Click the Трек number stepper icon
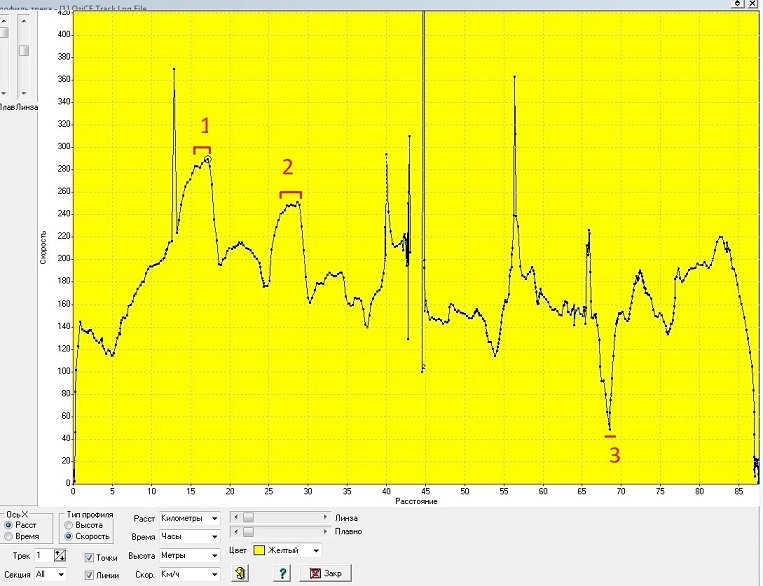Viewport: 763px width, 586px height. pos(60,555)
